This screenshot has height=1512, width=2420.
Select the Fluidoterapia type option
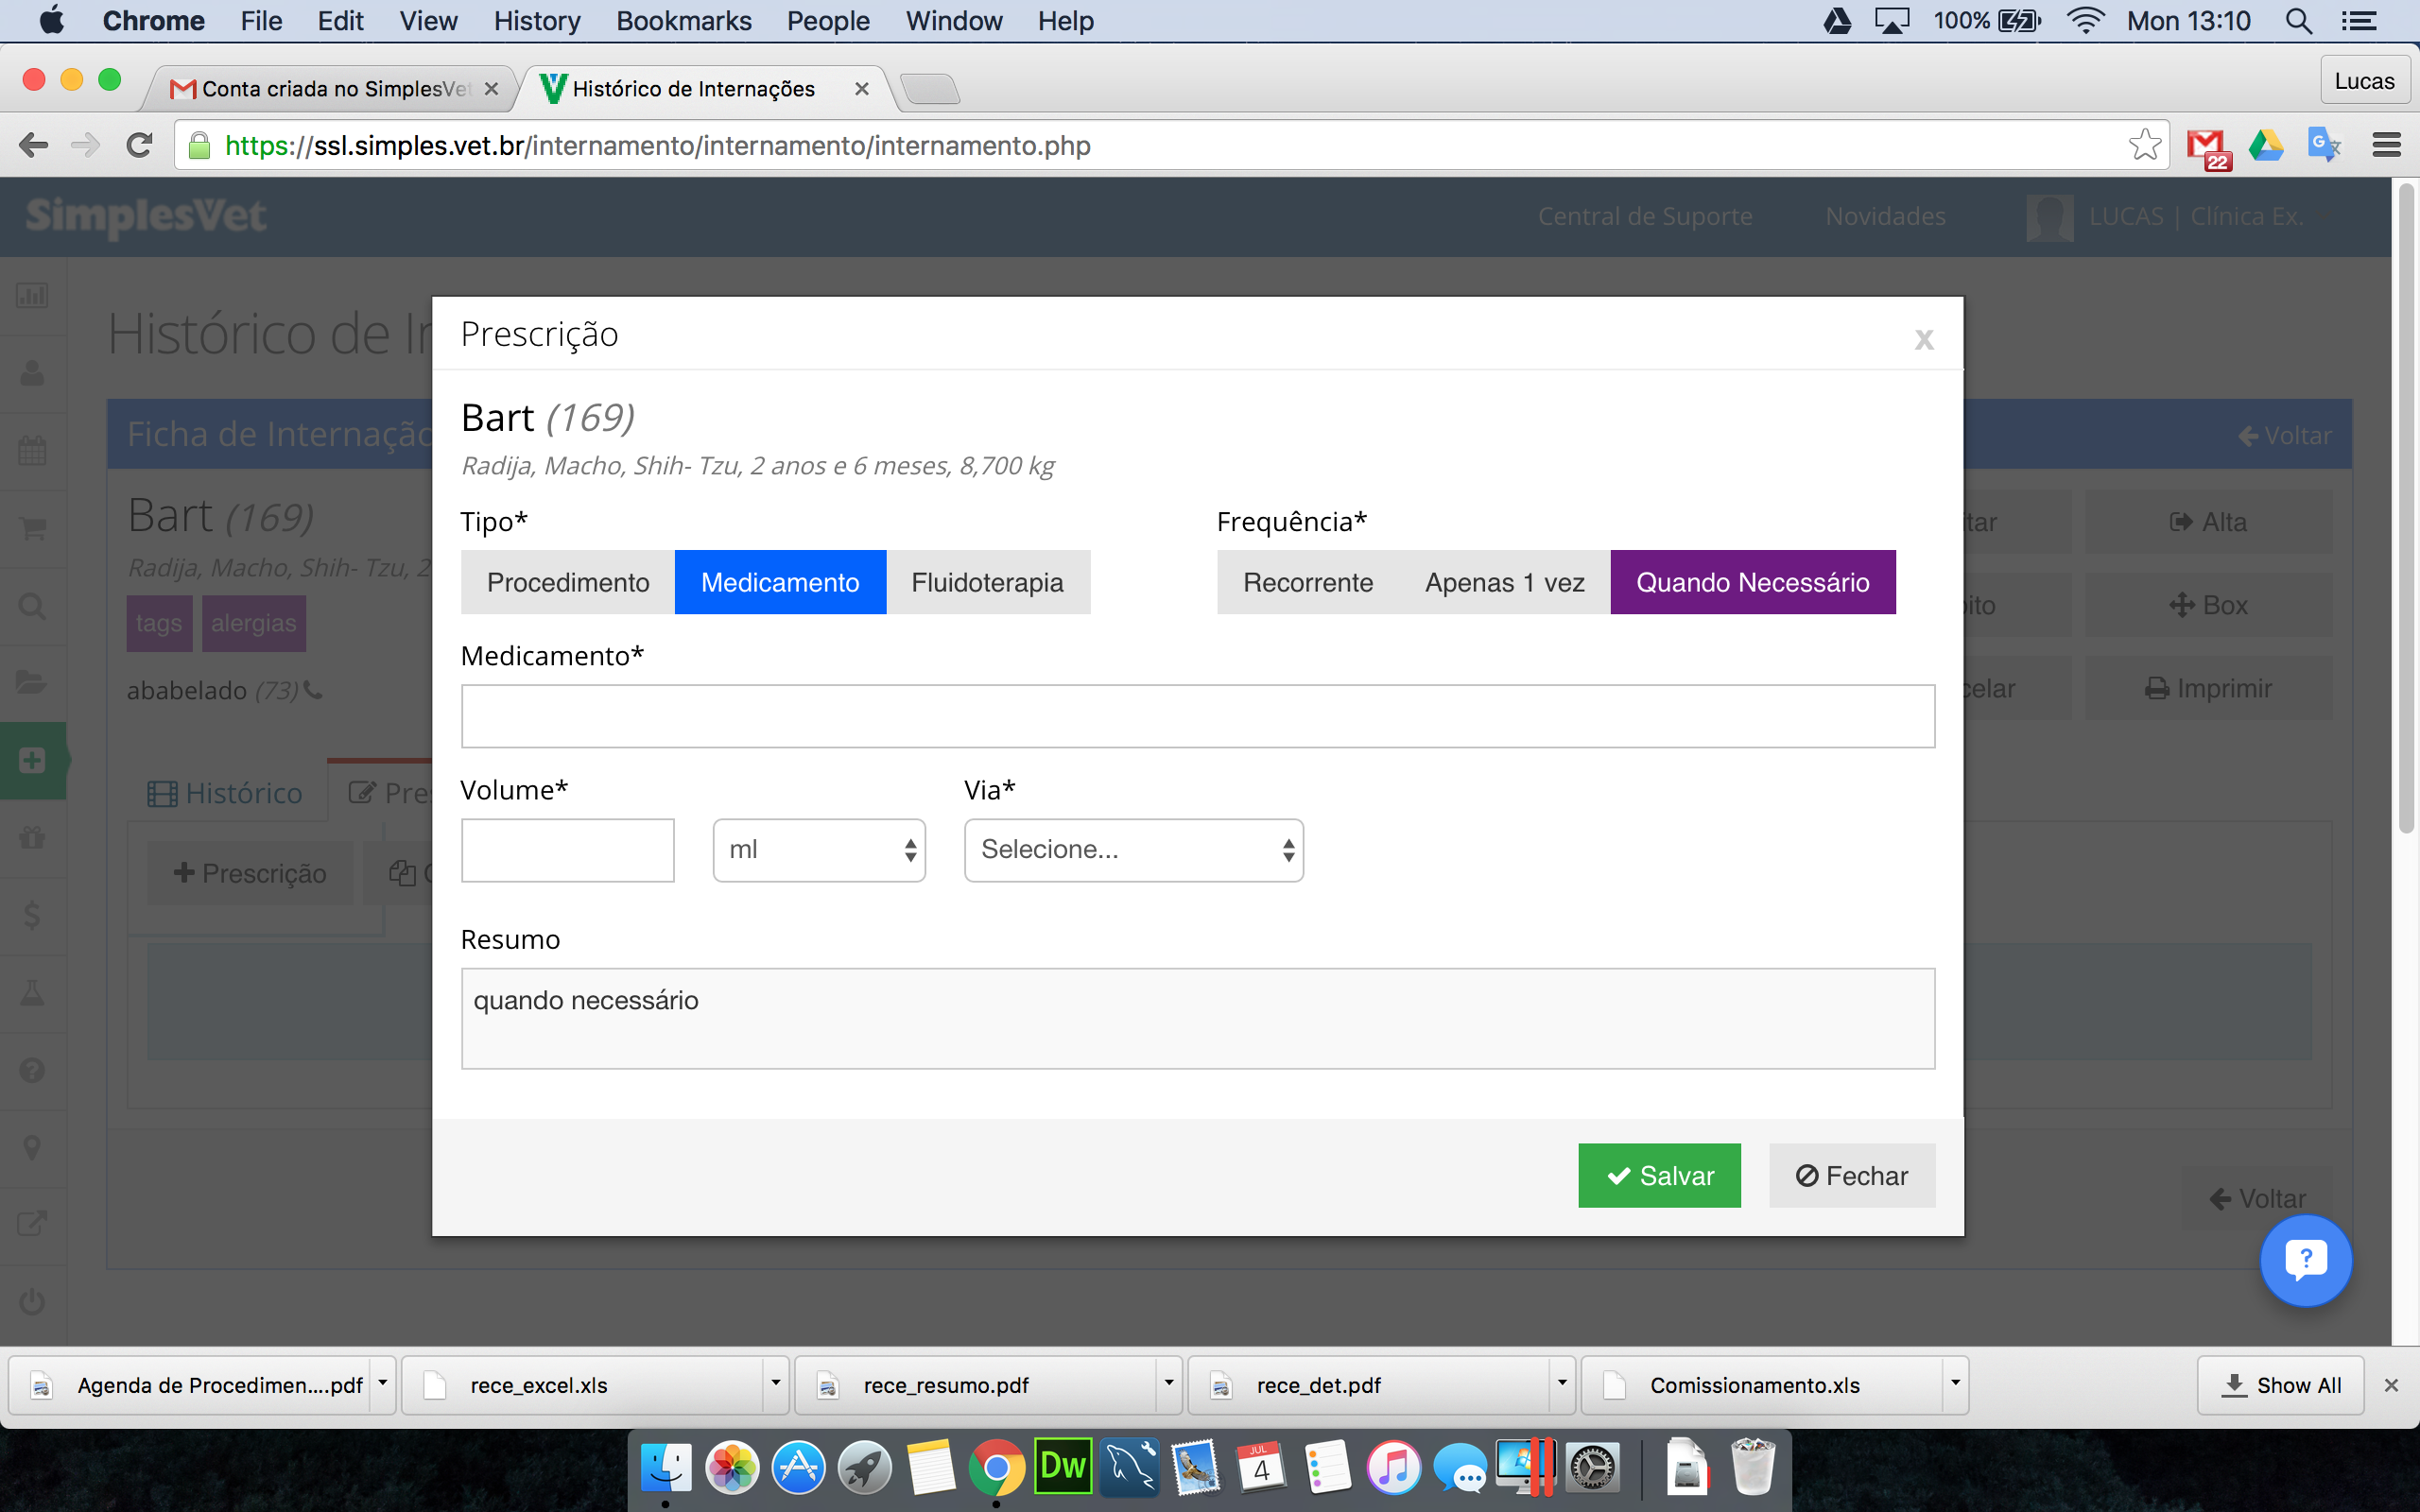[x=988, y=582]
